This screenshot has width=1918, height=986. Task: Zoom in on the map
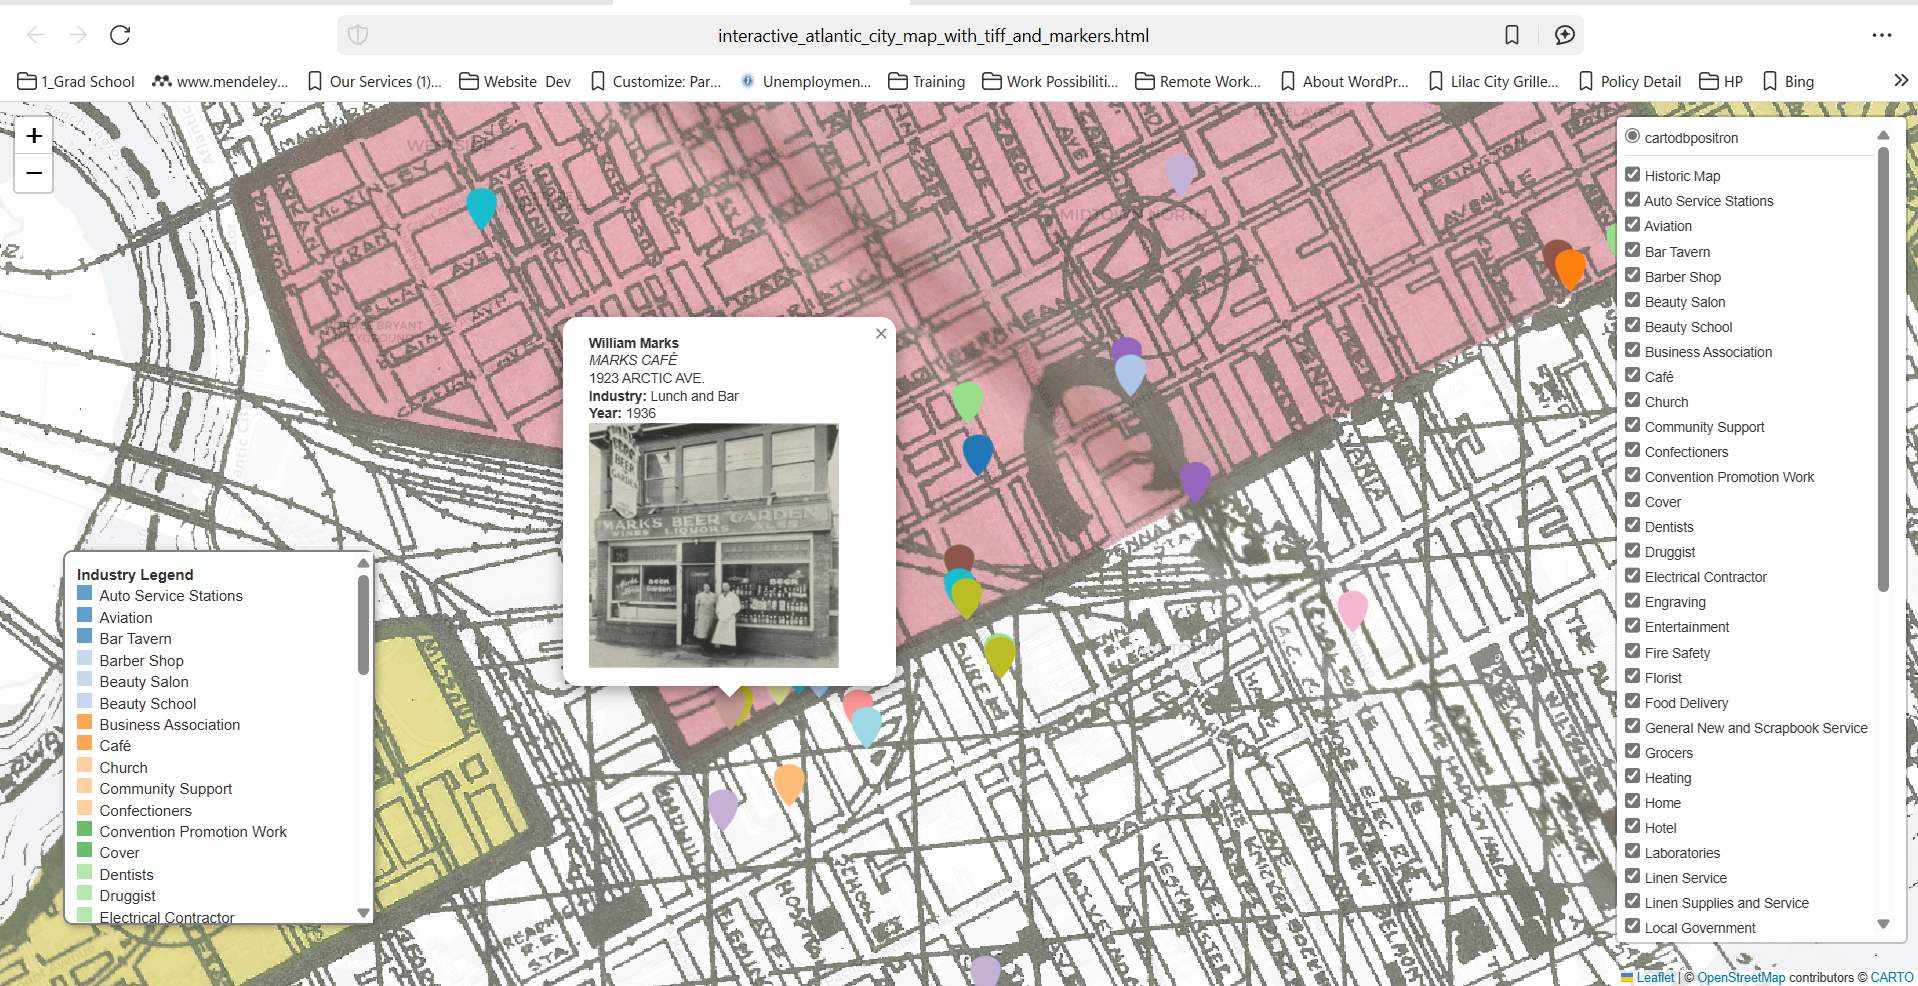click(x=33, y=136)
